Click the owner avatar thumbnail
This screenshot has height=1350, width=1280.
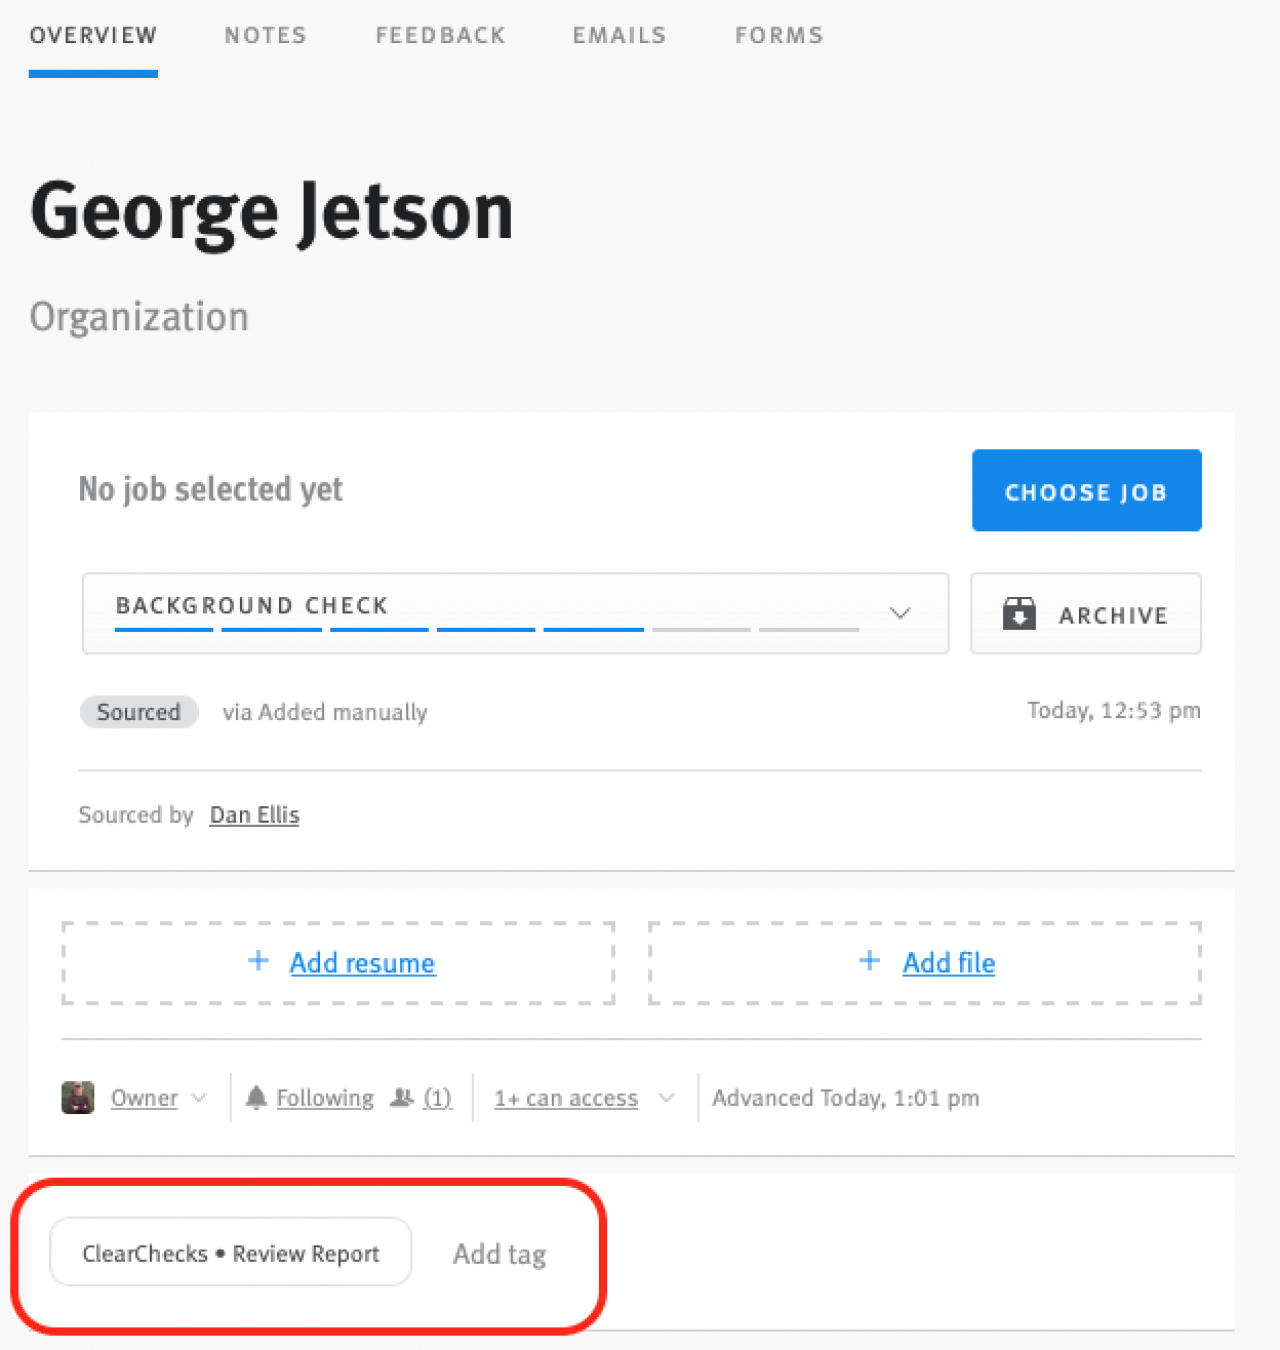pos(78,1098)
